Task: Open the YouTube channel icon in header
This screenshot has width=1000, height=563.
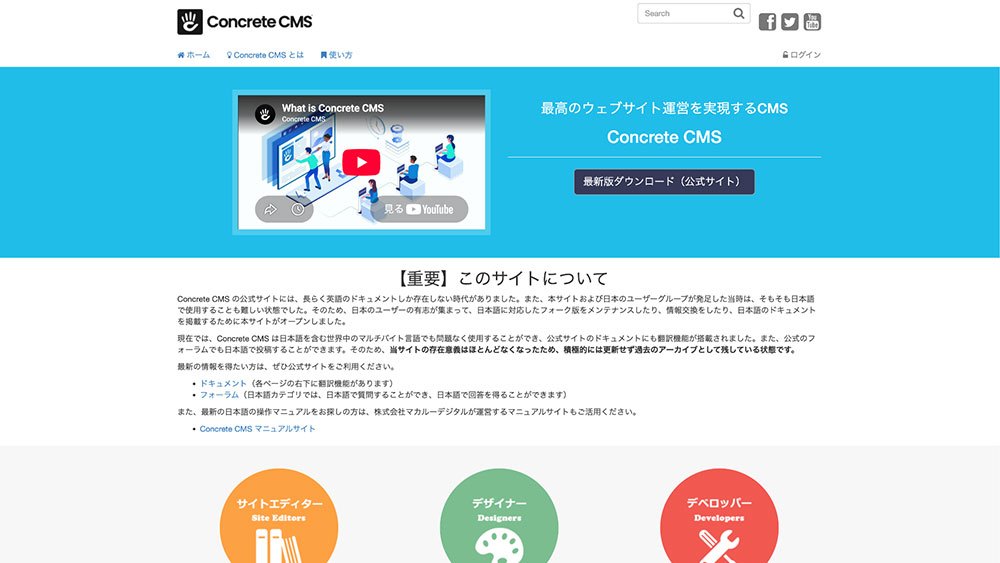Action: click(812, 22)
